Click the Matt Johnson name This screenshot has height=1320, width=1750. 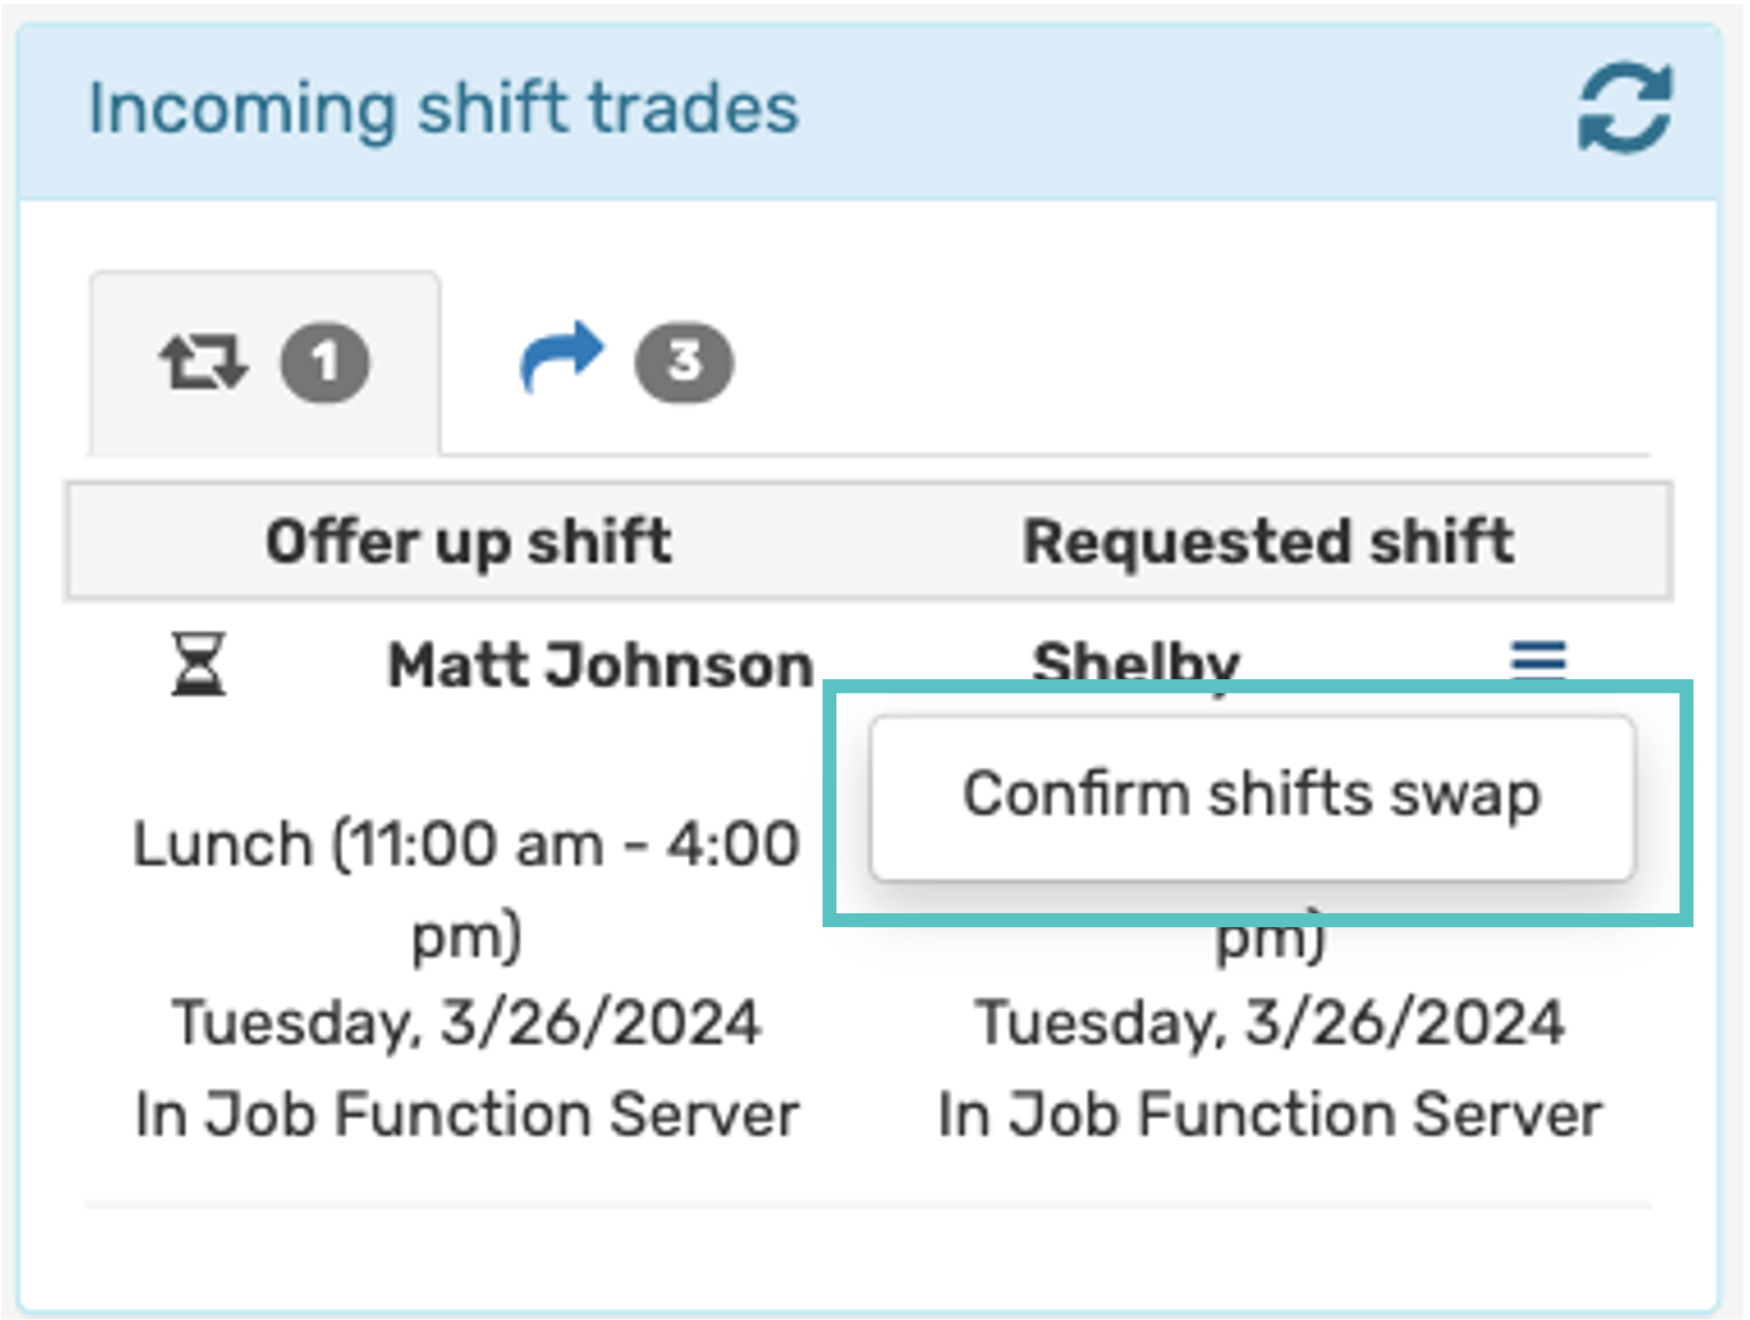(600, 666)
